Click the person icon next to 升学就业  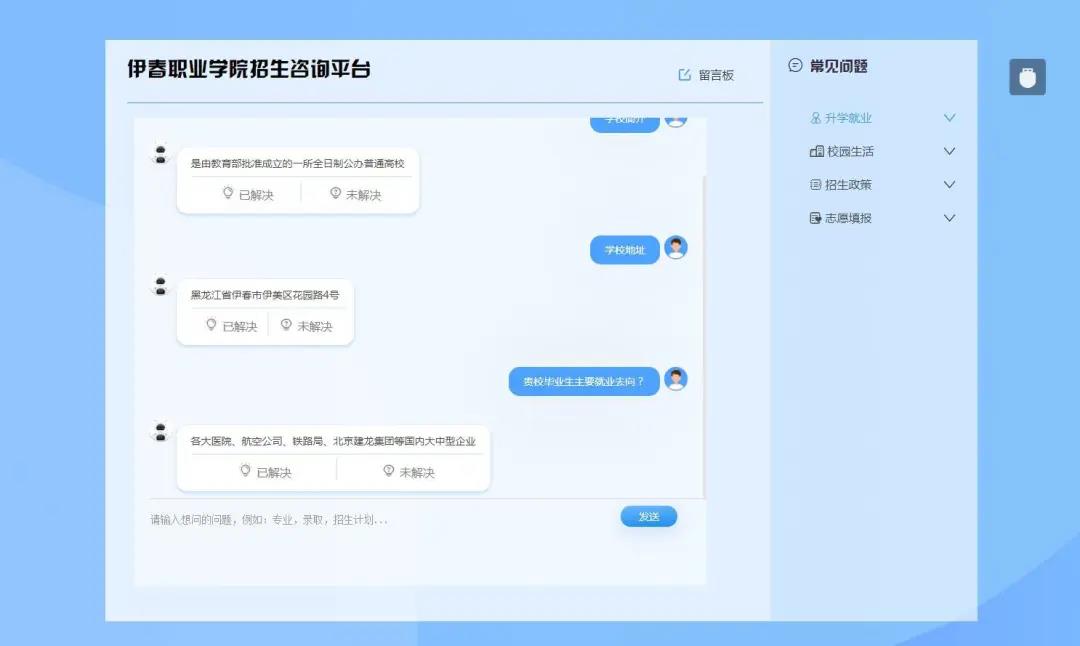816,117
